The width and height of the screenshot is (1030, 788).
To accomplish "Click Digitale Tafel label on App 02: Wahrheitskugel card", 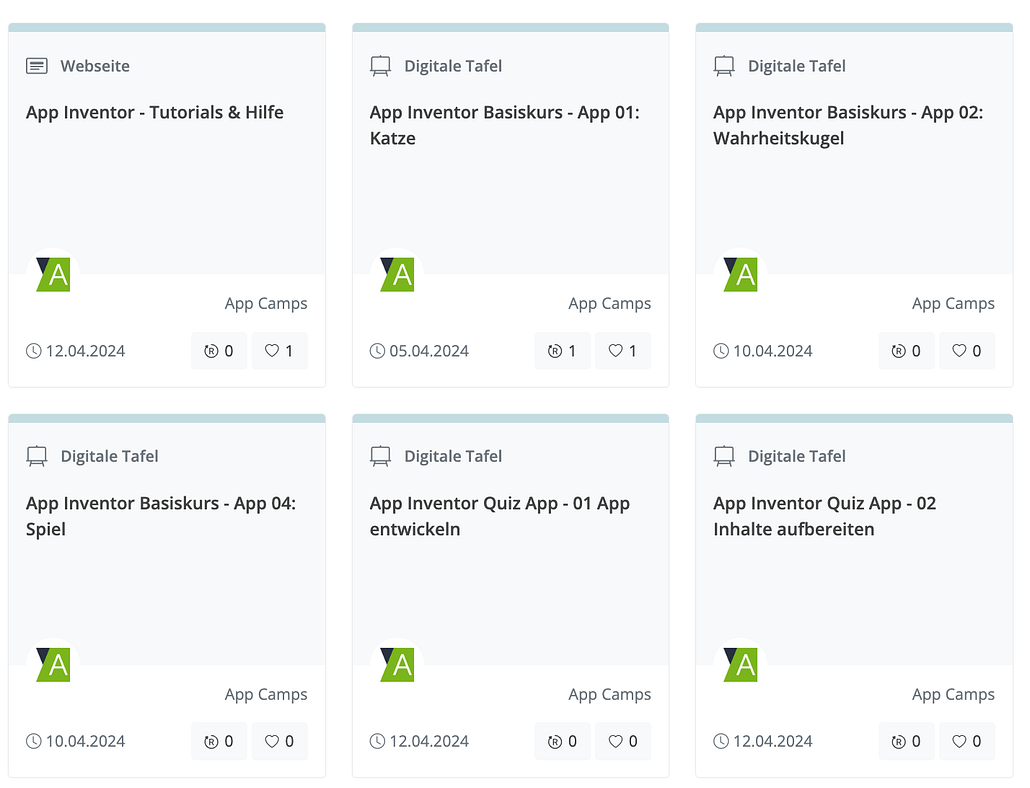I will tap(797, 66).
